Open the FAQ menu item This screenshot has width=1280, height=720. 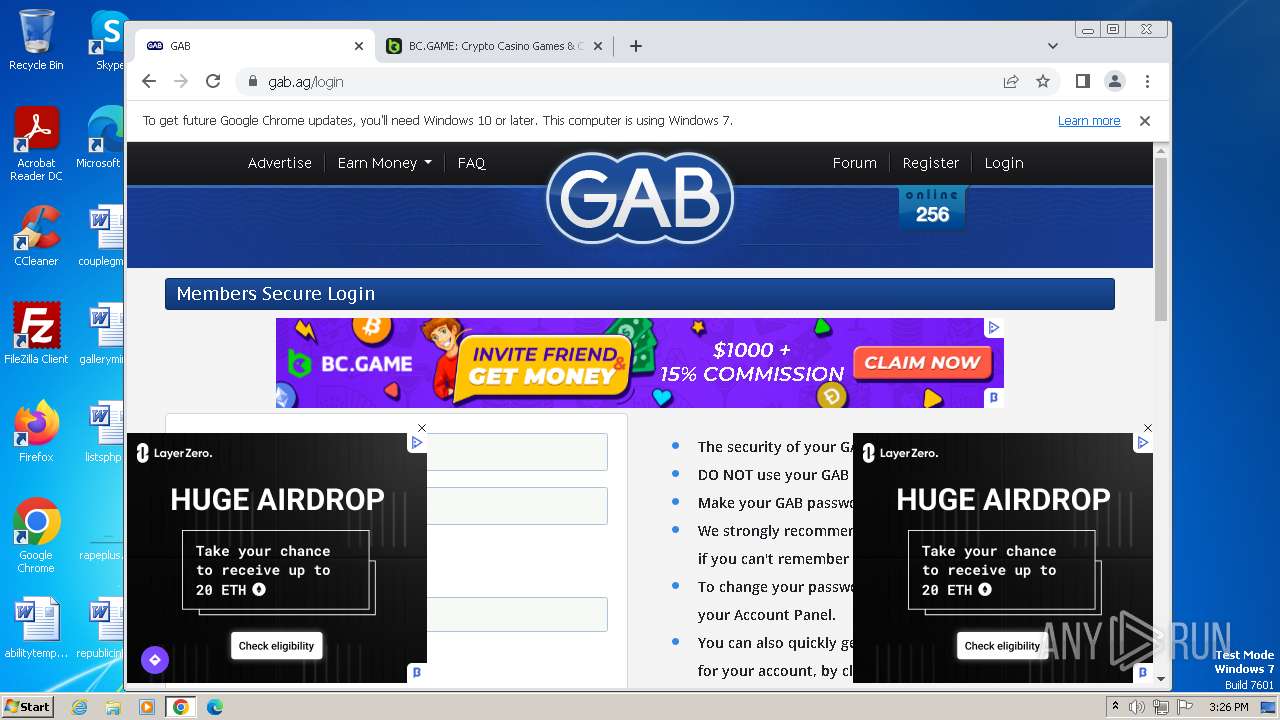(471, 163)
